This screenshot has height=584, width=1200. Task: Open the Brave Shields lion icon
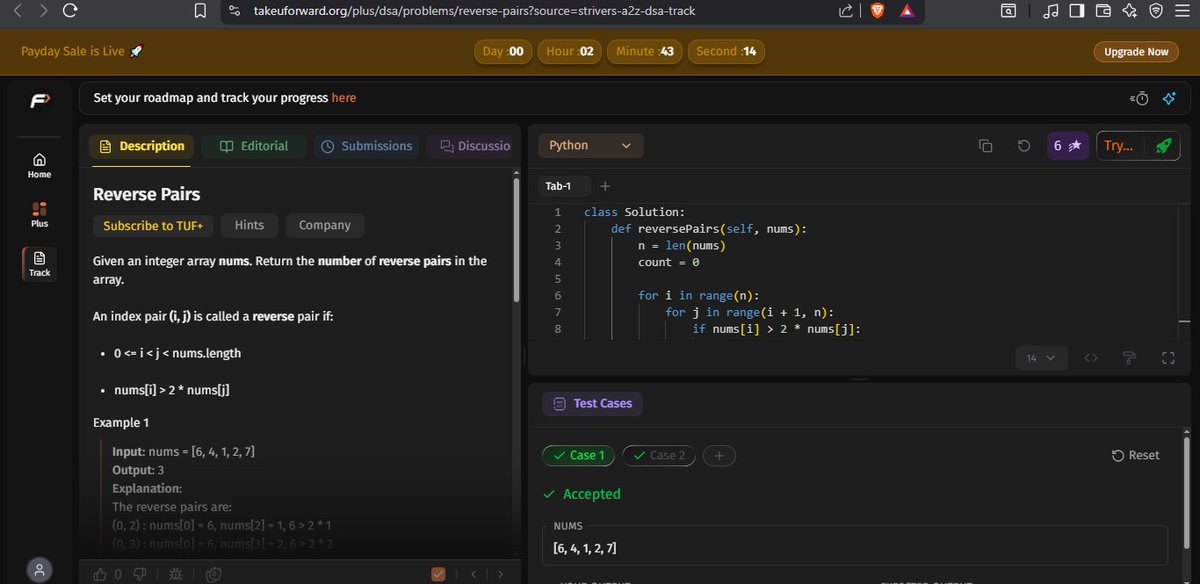coord(877,11)
